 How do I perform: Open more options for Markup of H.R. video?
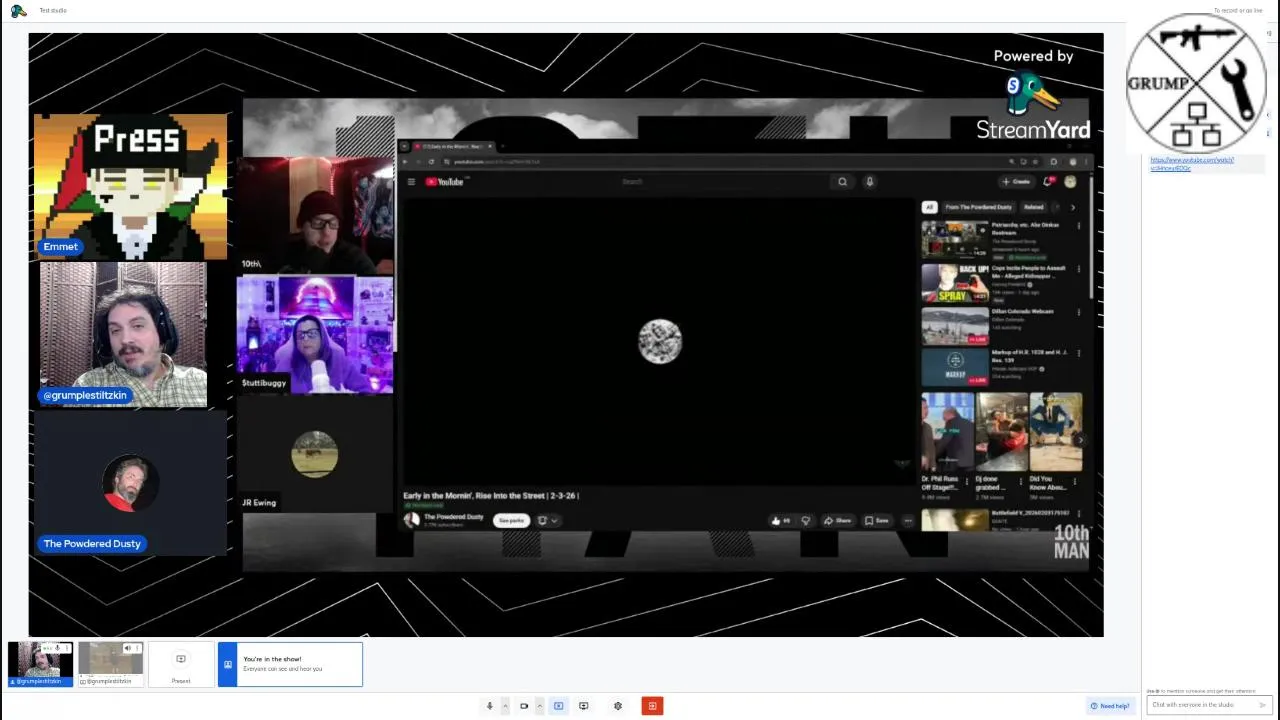point(1078,354)
